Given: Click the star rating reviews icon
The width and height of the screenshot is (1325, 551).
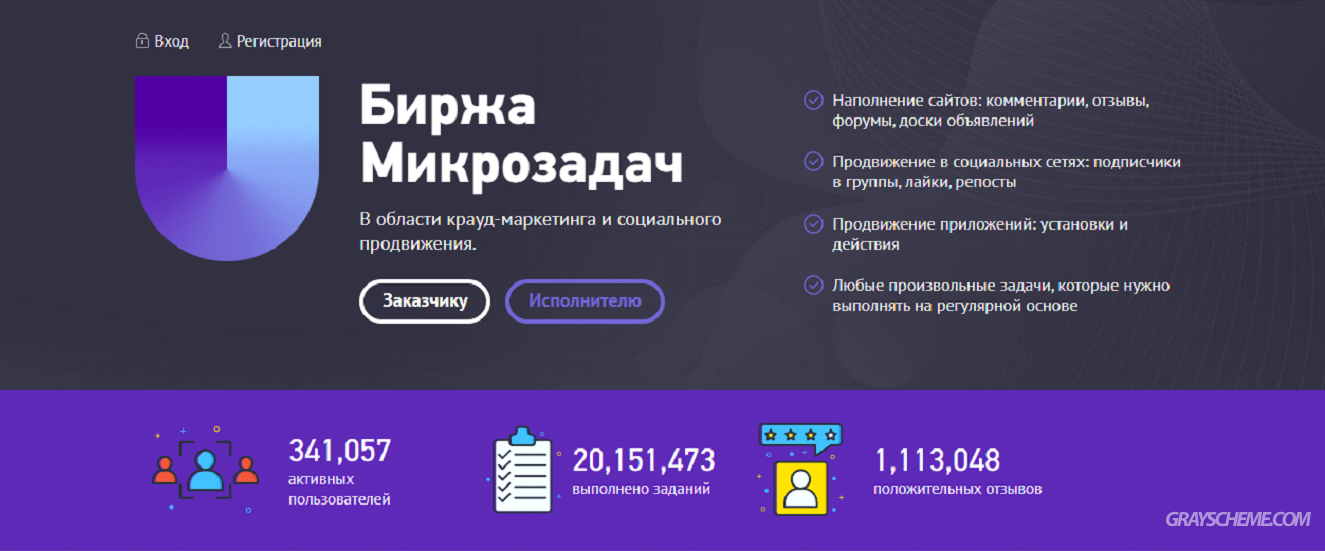Looking at the screenshot, I should [801, 468].
